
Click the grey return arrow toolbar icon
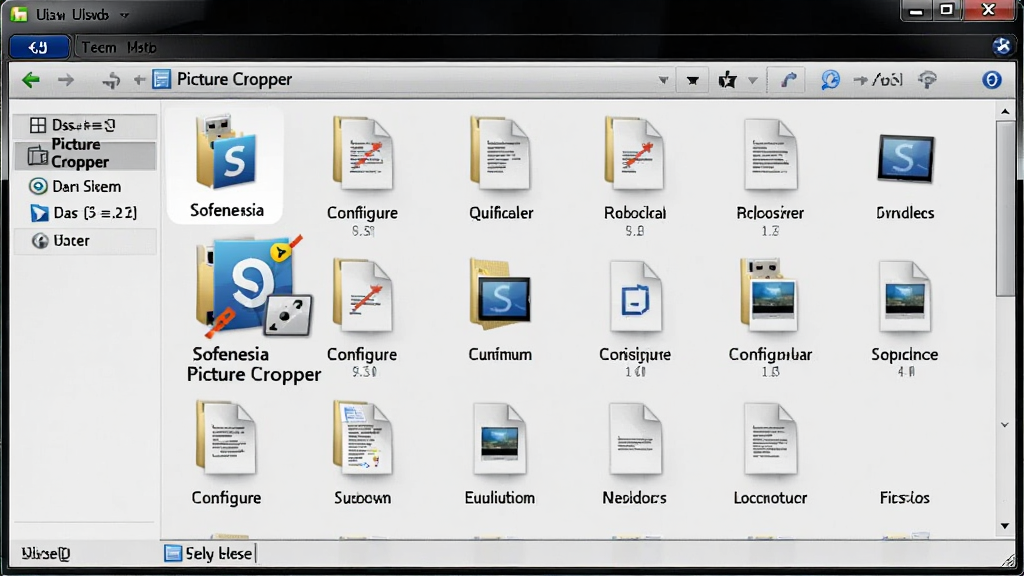[x=112, y=80]
